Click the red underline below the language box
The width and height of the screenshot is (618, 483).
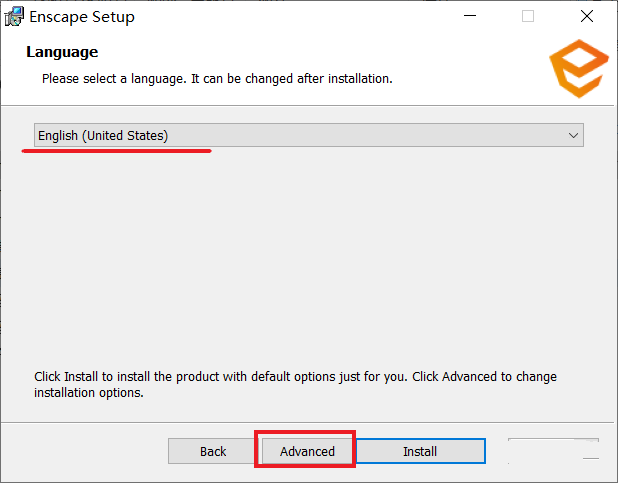tap(117, 151)
